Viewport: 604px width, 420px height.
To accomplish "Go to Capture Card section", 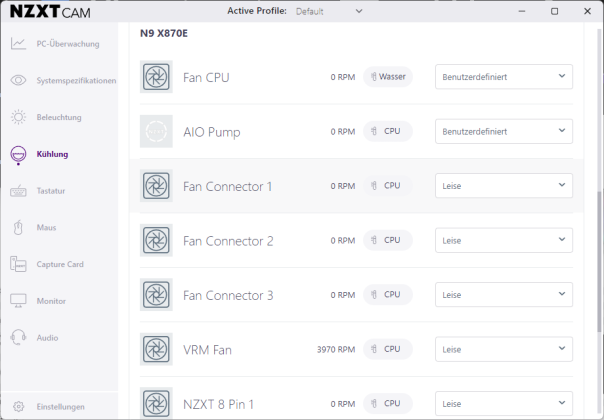I will coord(58,264).
